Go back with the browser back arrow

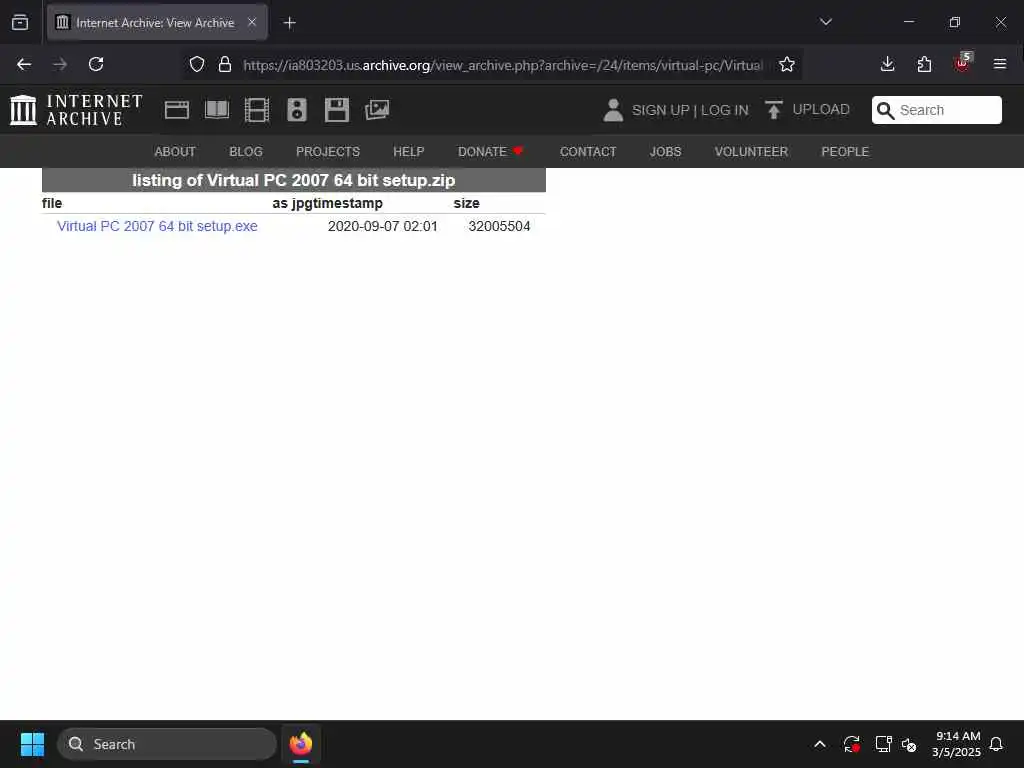pyautogui.click(x=24, y=64)
